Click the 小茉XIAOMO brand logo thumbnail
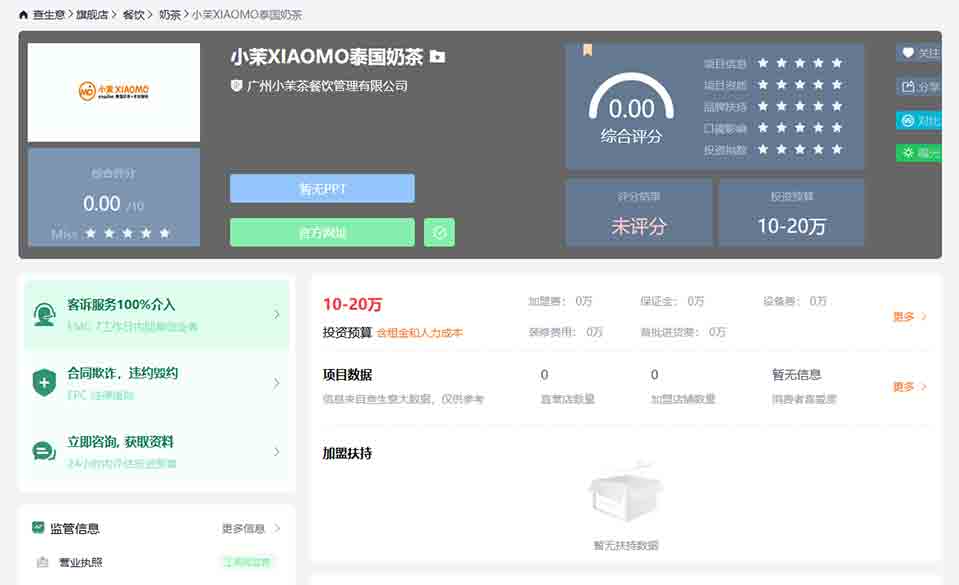Screen dimensions: 959x585 (114, 92)
